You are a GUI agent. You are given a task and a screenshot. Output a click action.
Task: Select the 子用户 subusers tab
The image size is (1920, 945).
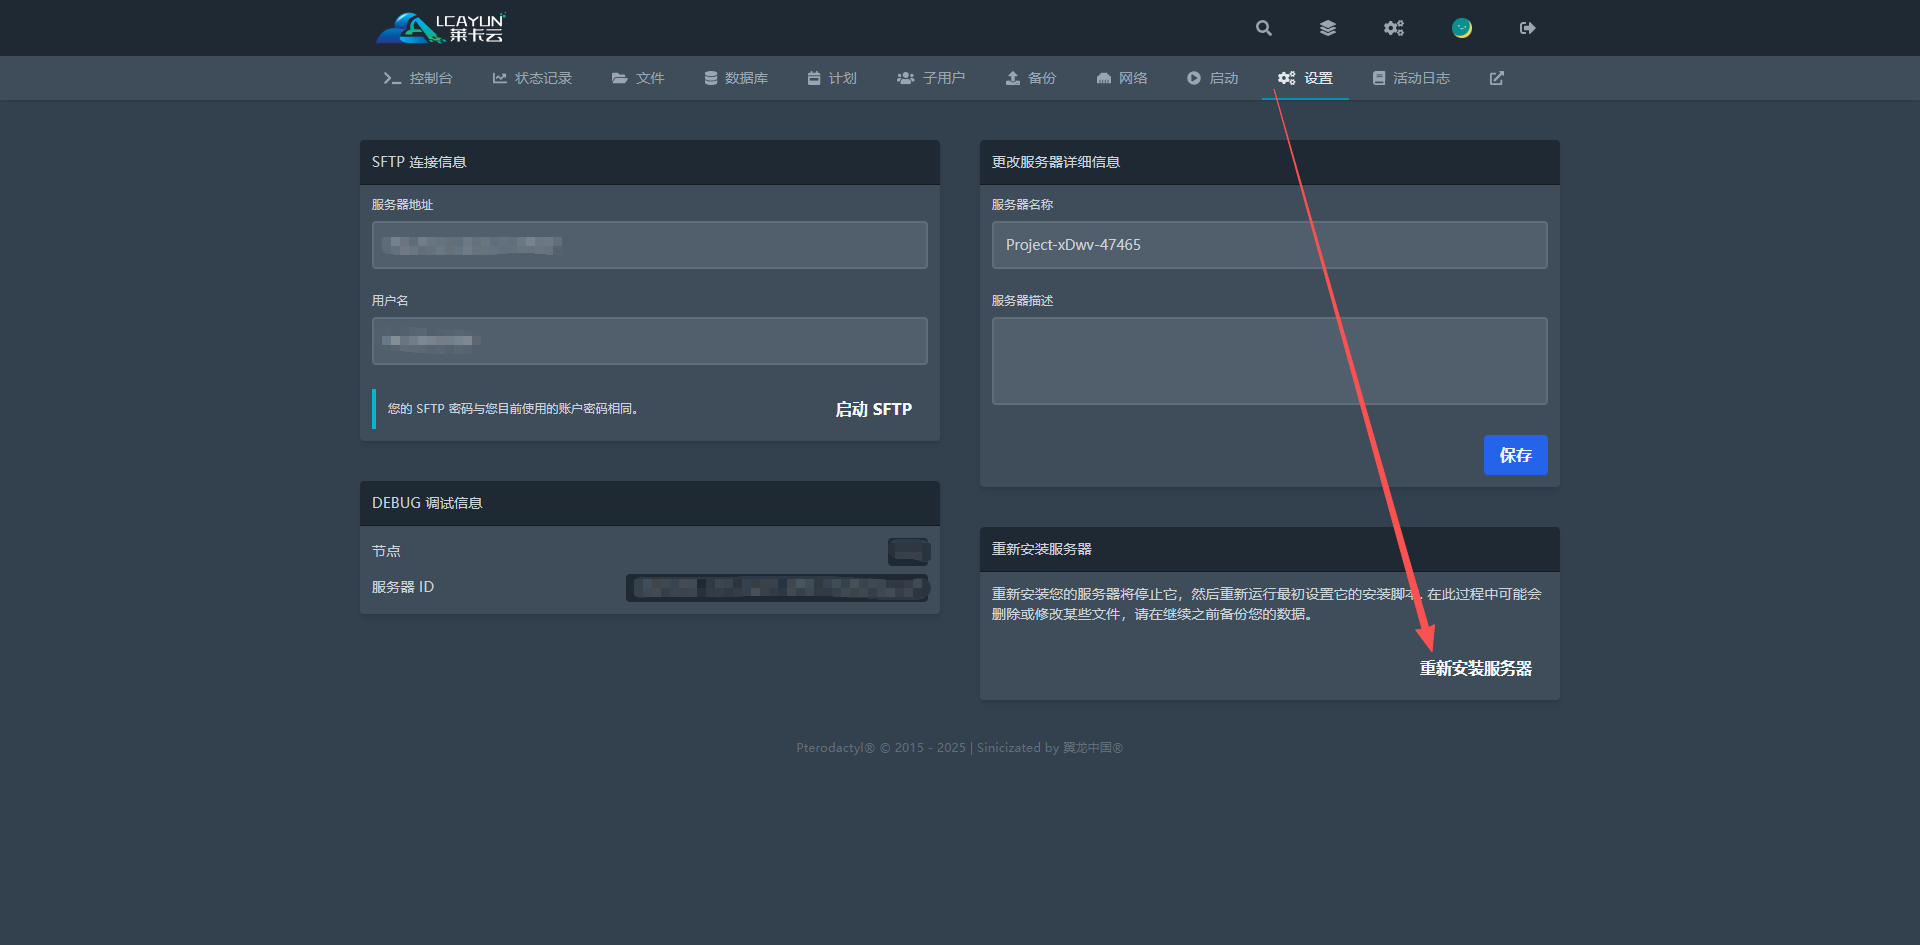coord(931,78)
